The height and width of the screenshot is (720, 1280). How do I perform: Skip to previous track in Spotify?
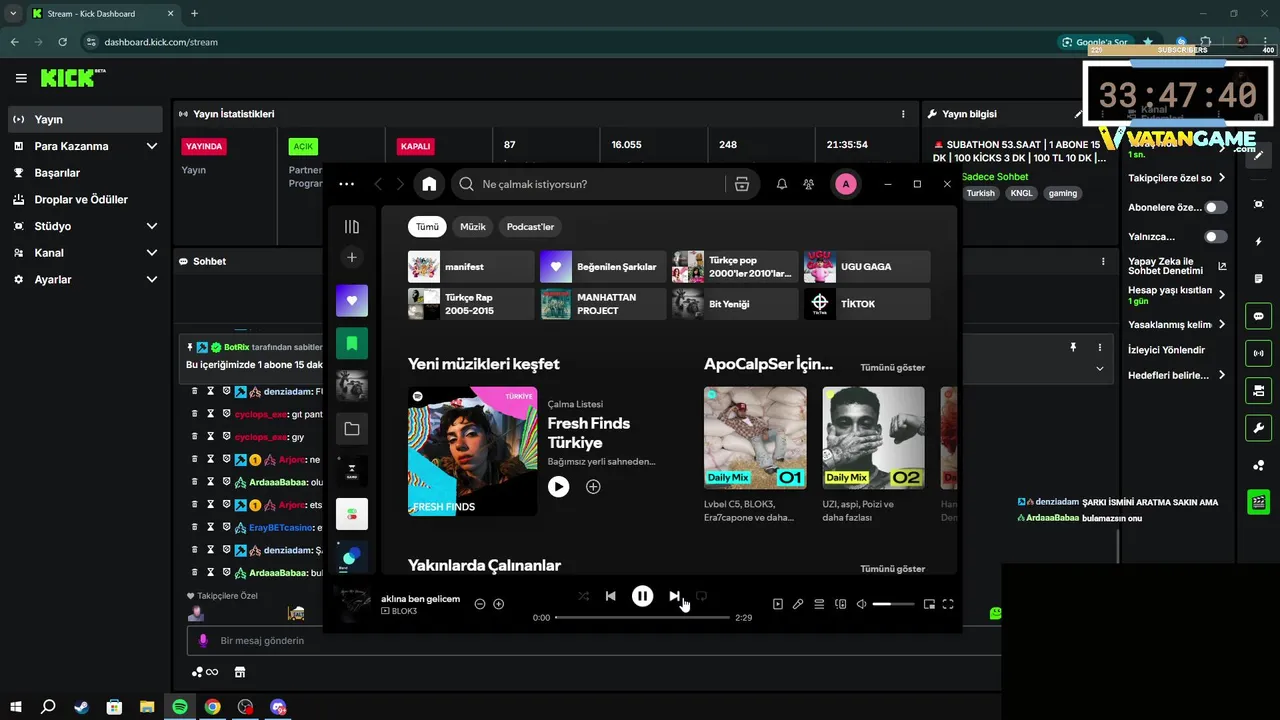click(x=610, y=596)
